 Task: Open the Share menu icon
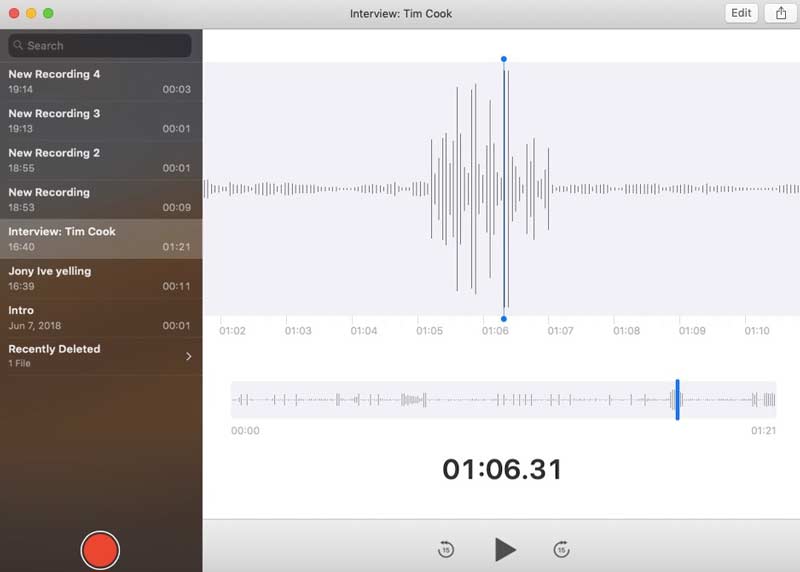click(780, 13)
